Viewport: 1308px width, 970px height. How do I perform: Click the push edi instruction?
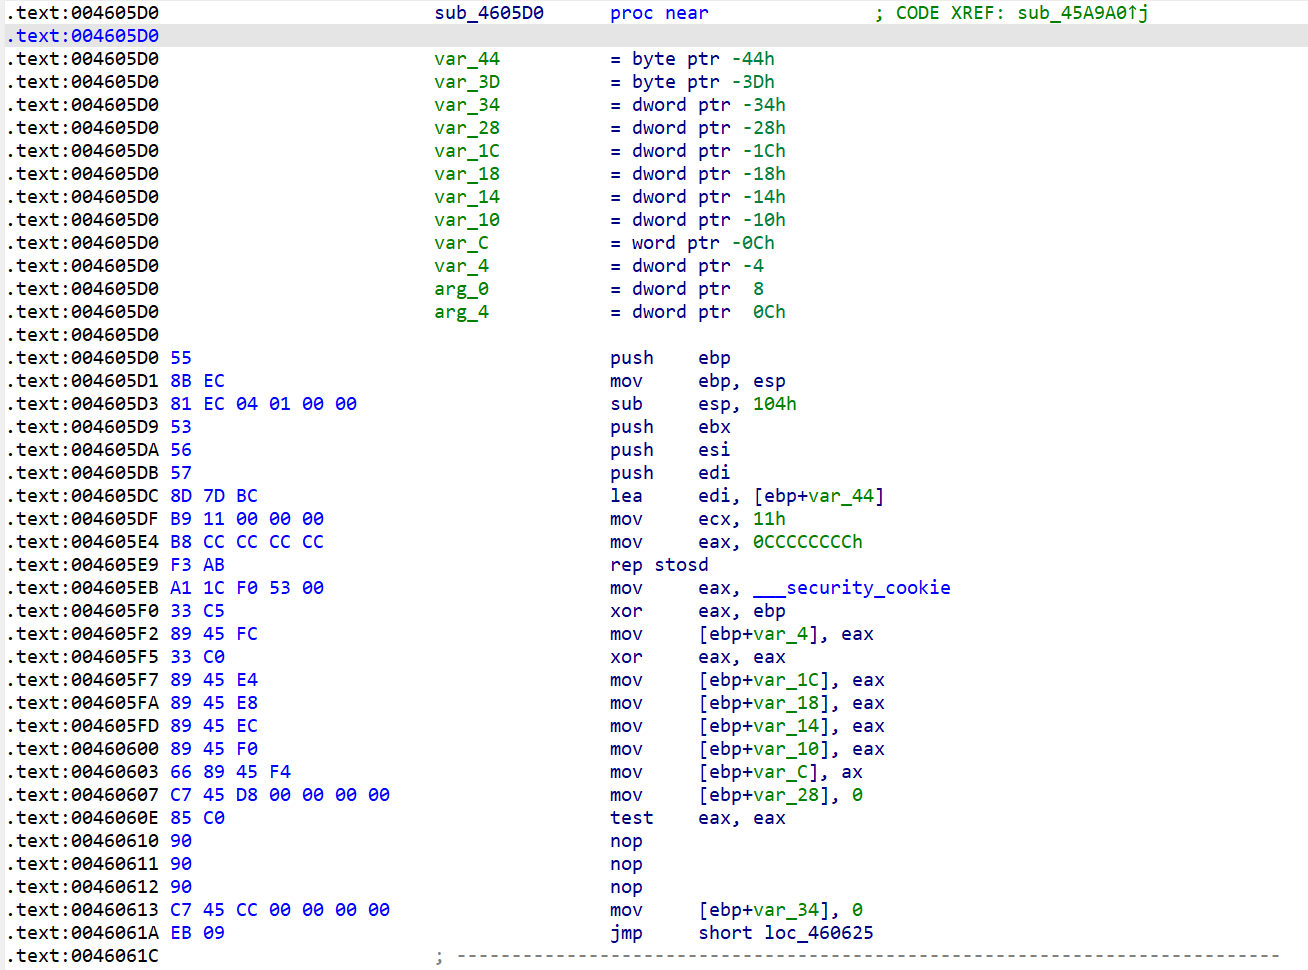(670, 473)
